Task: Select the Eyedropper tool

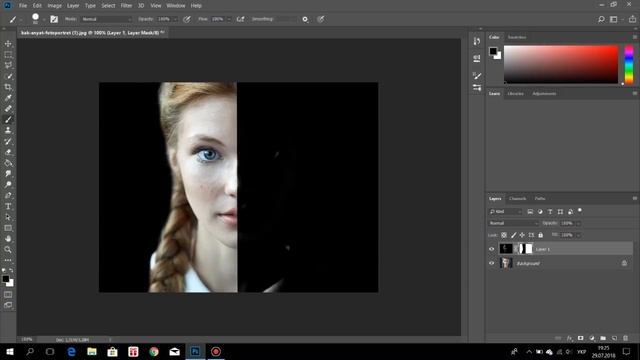Action: click(x=8, y=98)
